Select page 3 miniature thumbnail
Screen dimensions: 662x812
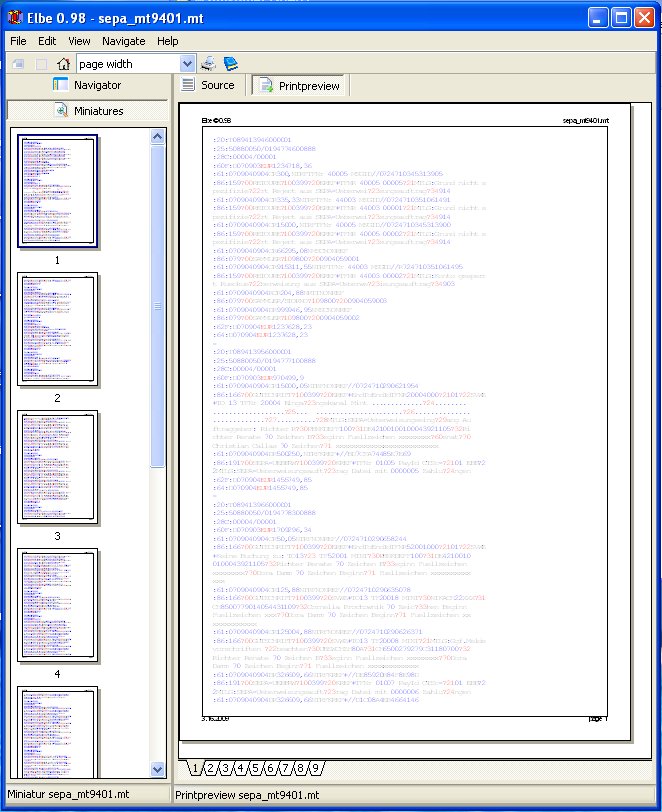[x=57, y=467]
